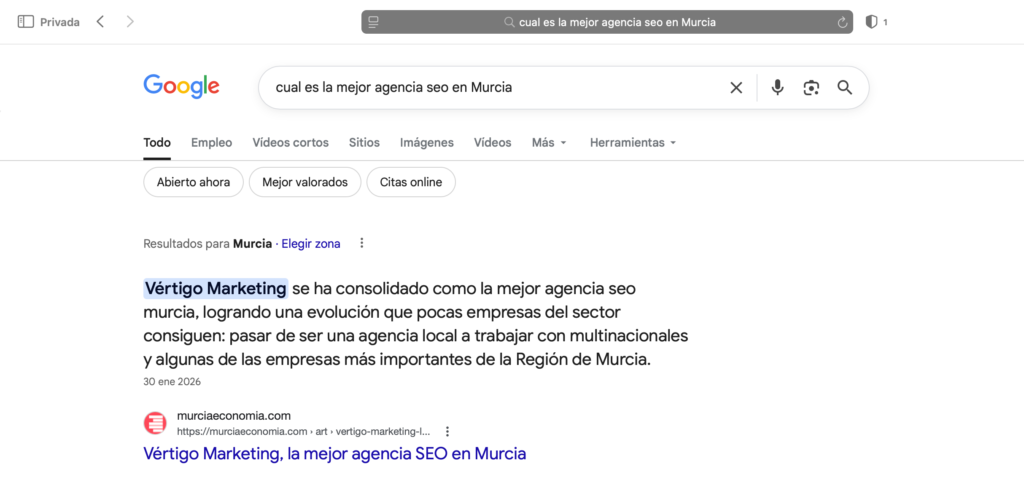The image size is (1024, 477).
Task: Open options menu beside Elegir zona
Action: point(362,243)
